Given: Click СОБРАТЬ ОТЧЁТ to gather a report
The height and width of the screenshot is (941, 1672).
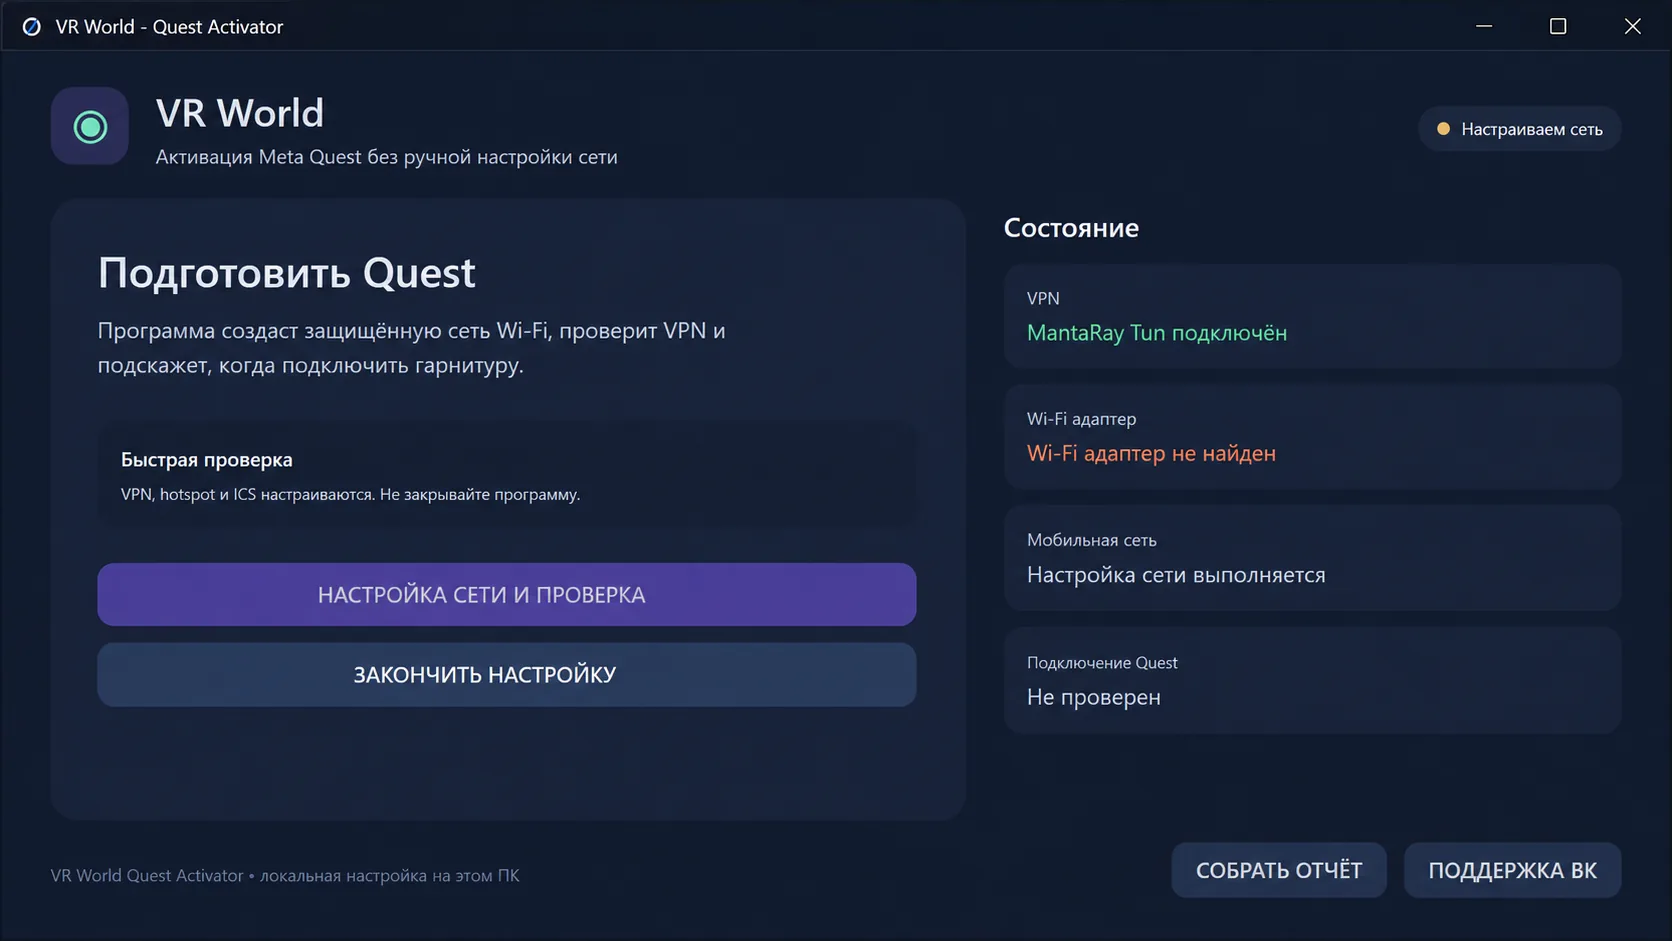Looking at the screenshot, I should (1279, 870).
